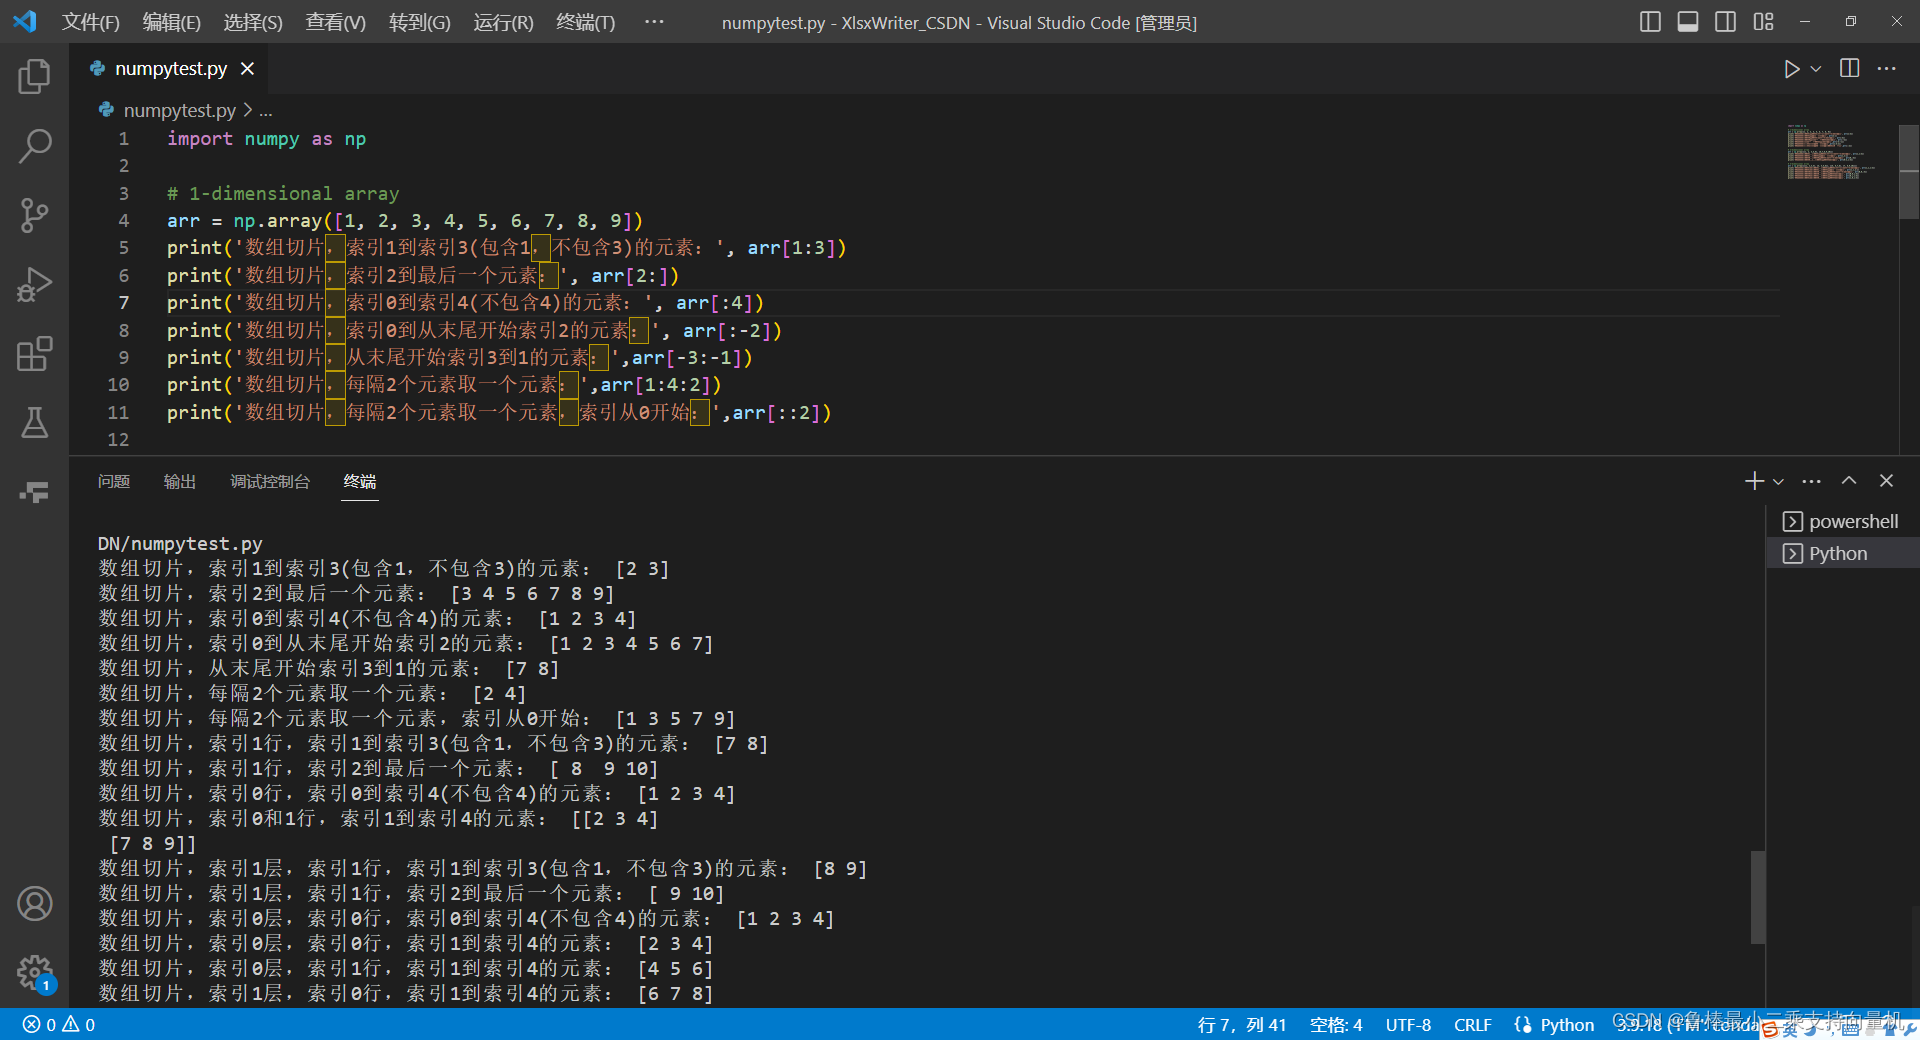Open the Accounts menu icon
The height and width of the screenshot is (1040, 1920).
[34, 904]
